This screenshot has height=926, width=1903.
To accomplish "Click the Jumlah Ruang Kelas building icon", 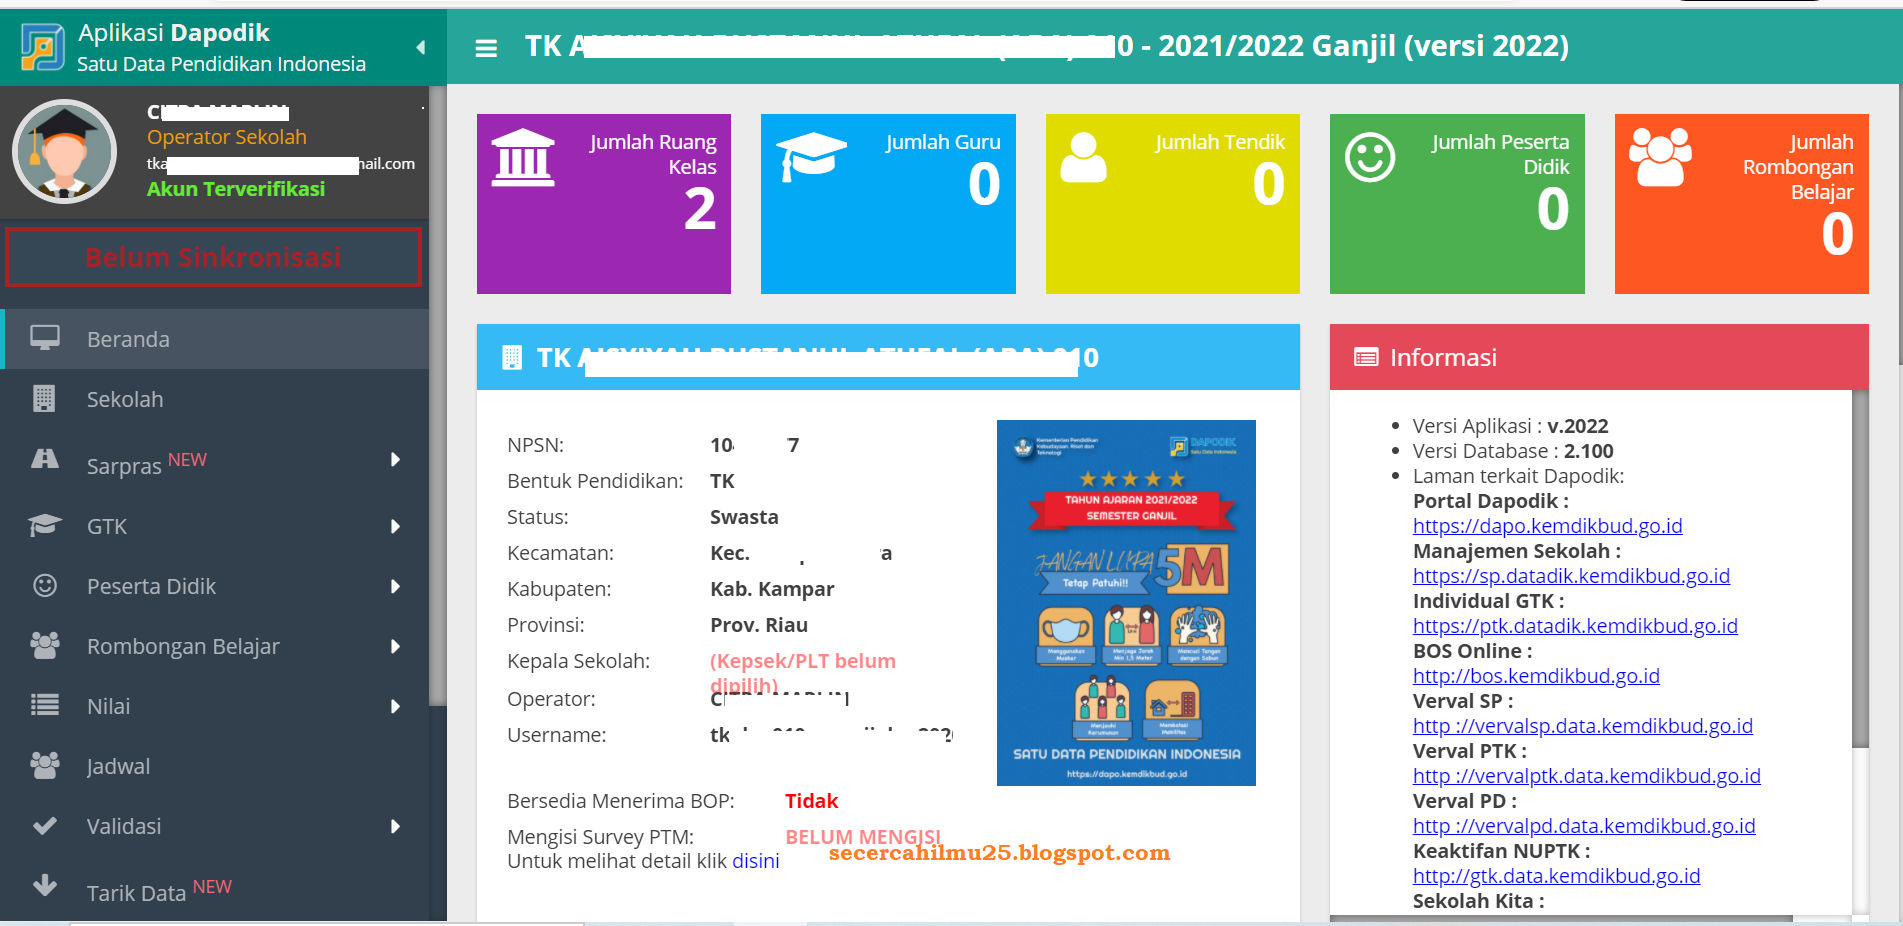I will pos(523,158).
